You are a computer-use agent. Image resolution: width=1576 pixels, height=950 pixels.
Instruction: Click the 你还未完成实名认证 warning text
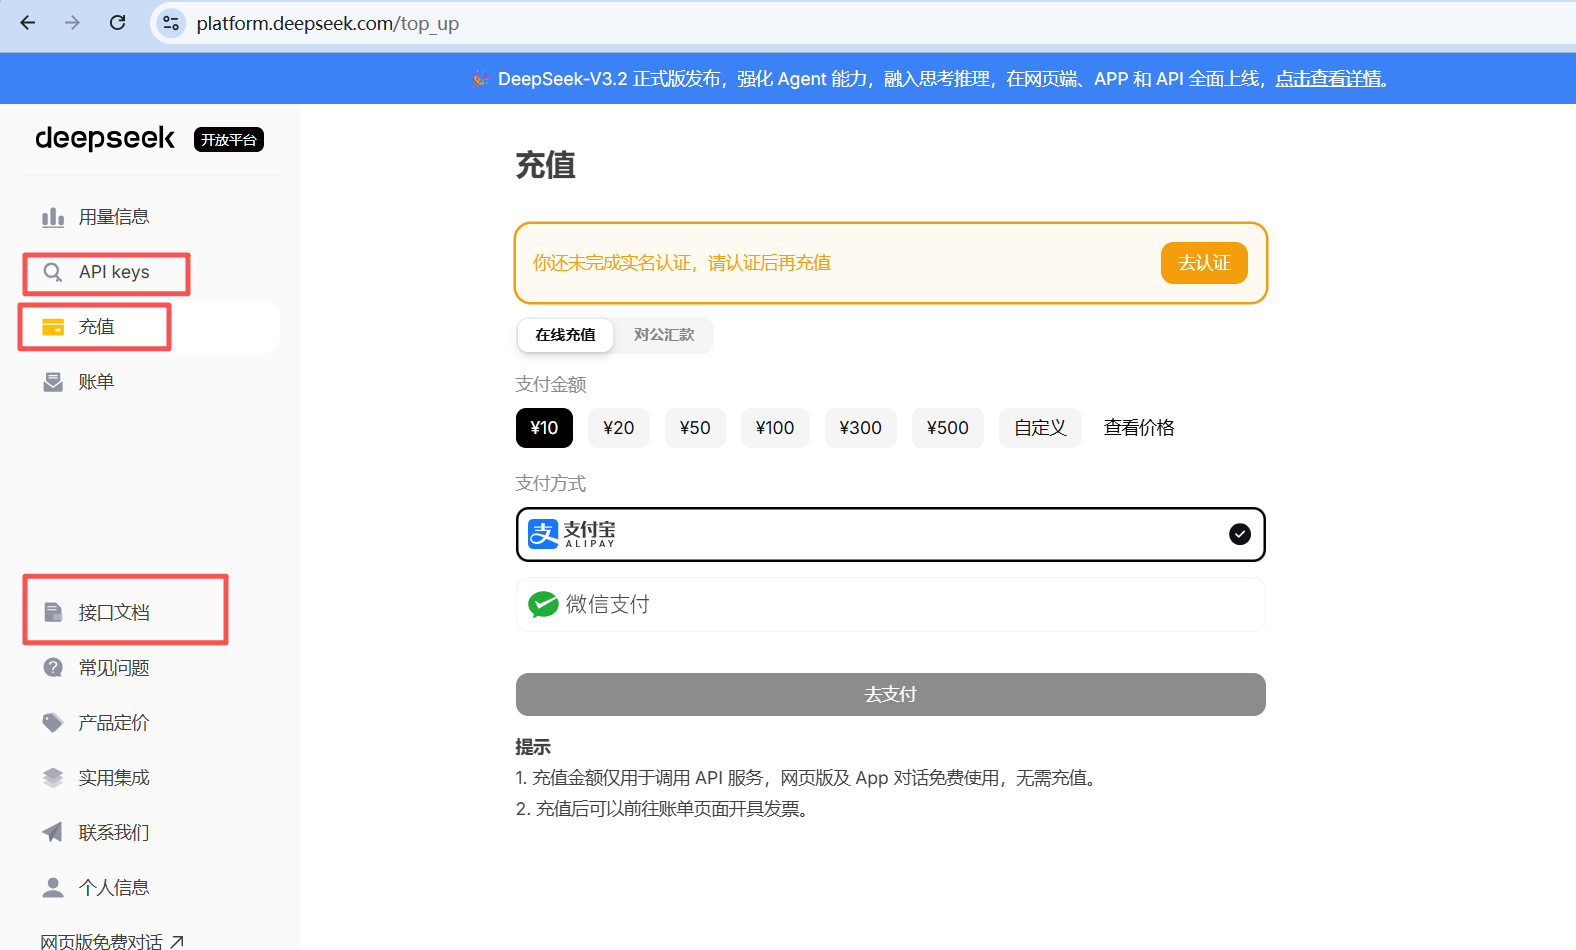(682, 263)
